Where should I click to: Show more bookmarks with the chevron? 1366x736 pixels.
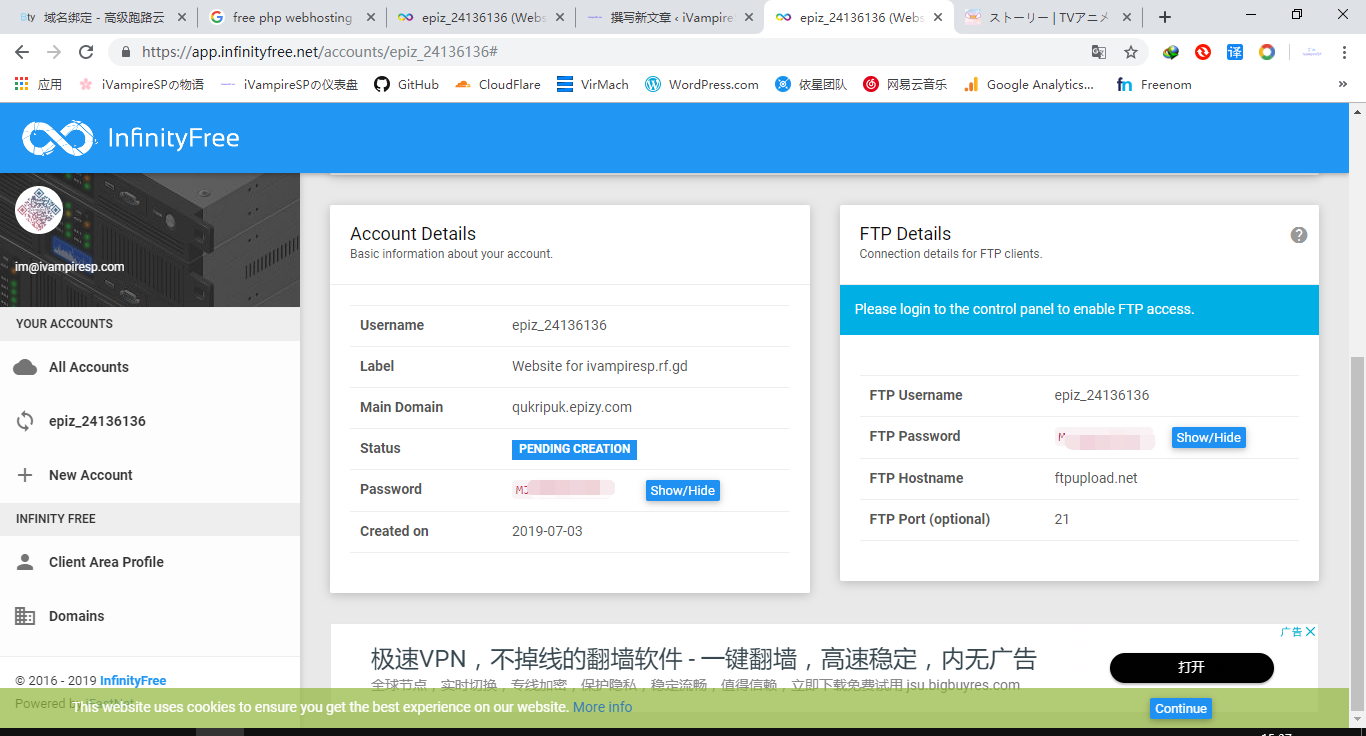pyautogui.click(x=1342, y=85)
